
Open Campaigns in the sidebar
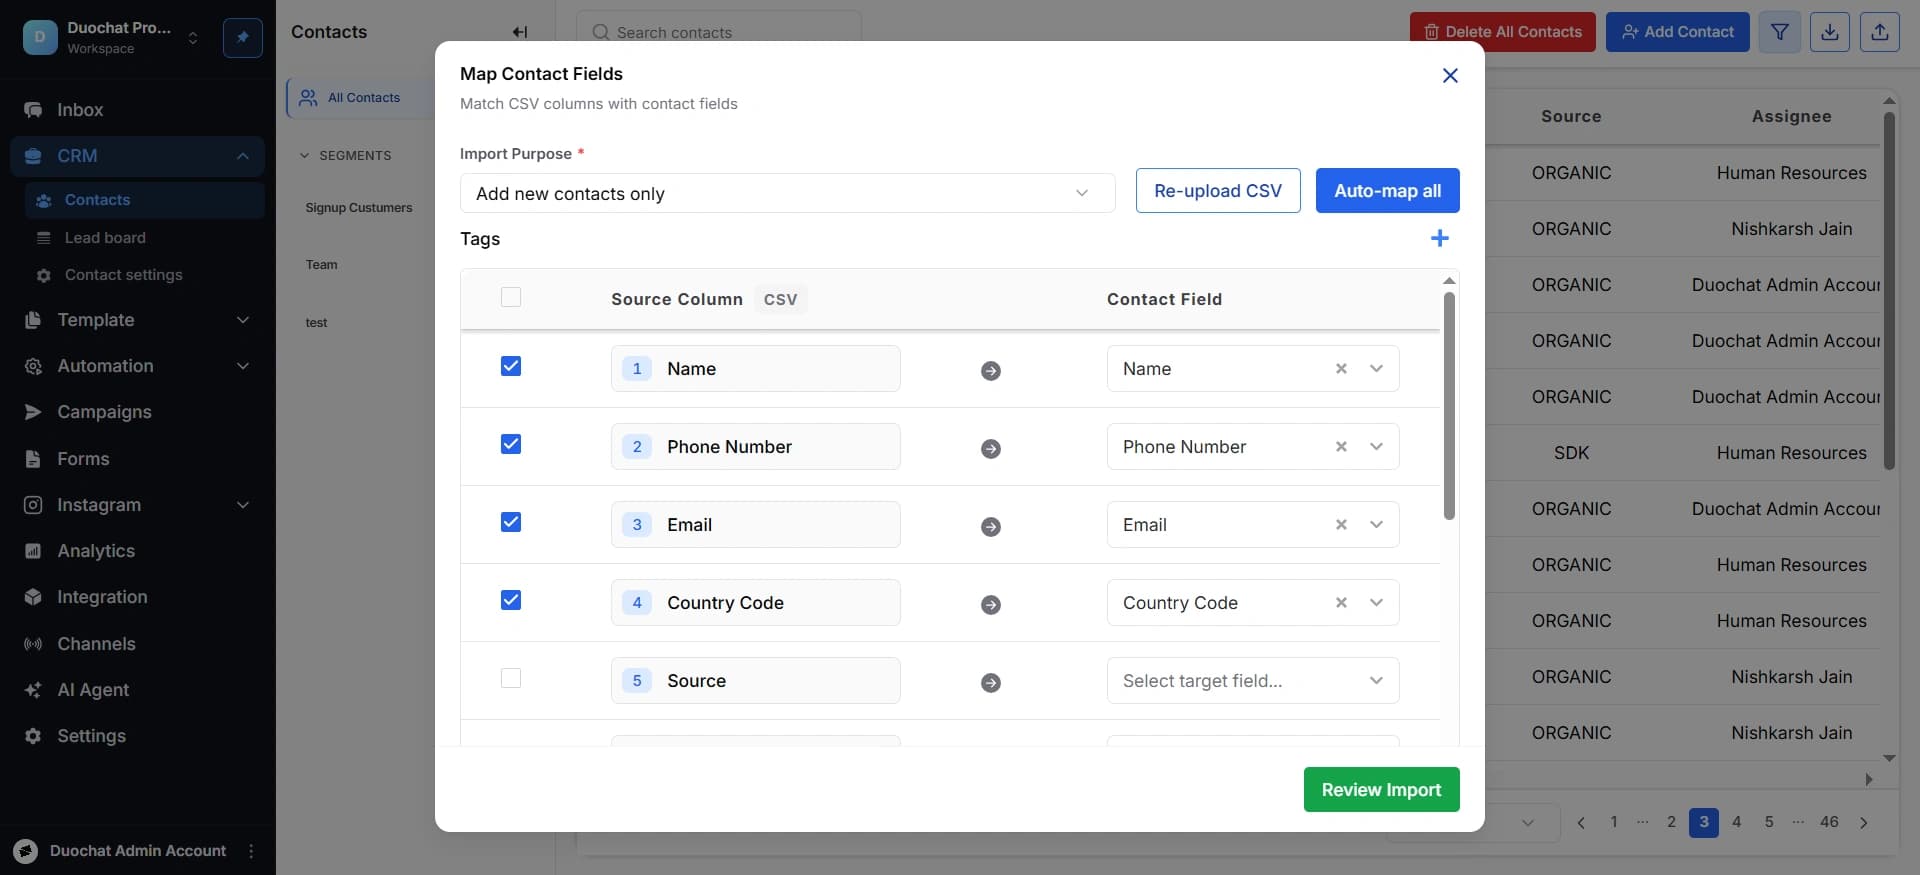138,412
